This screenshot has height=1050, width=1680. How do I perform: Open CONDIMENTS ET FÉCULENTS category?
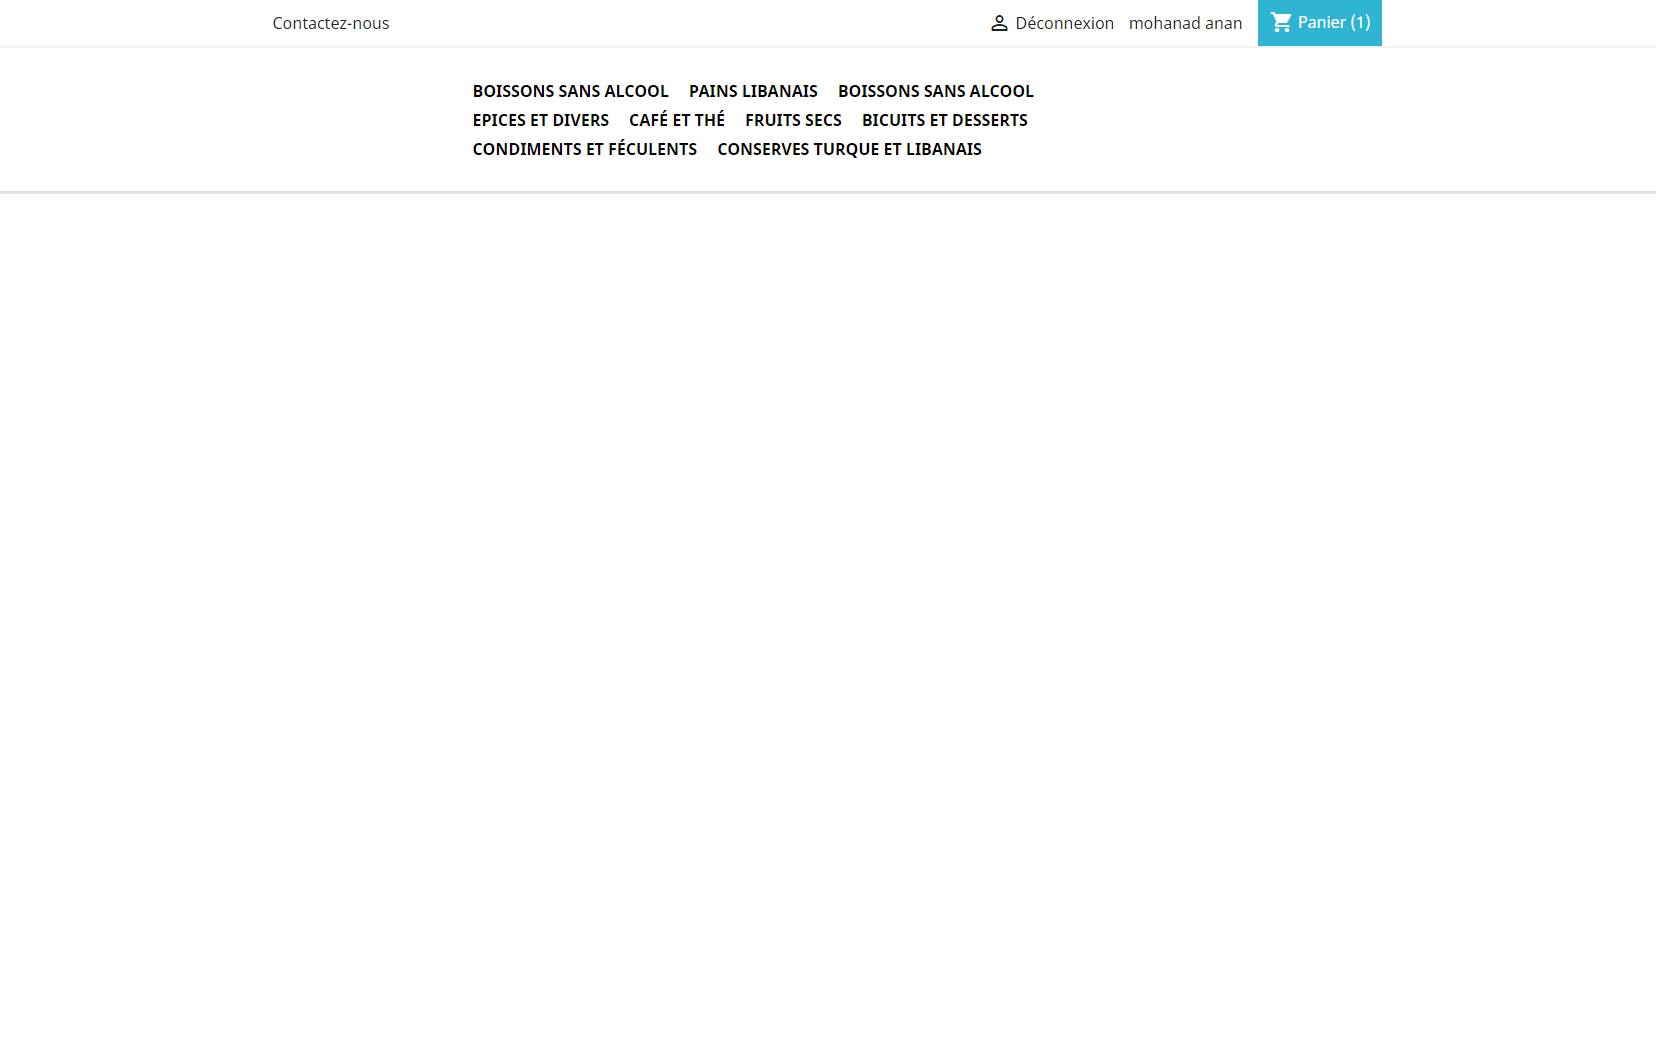tap(584, 149)
